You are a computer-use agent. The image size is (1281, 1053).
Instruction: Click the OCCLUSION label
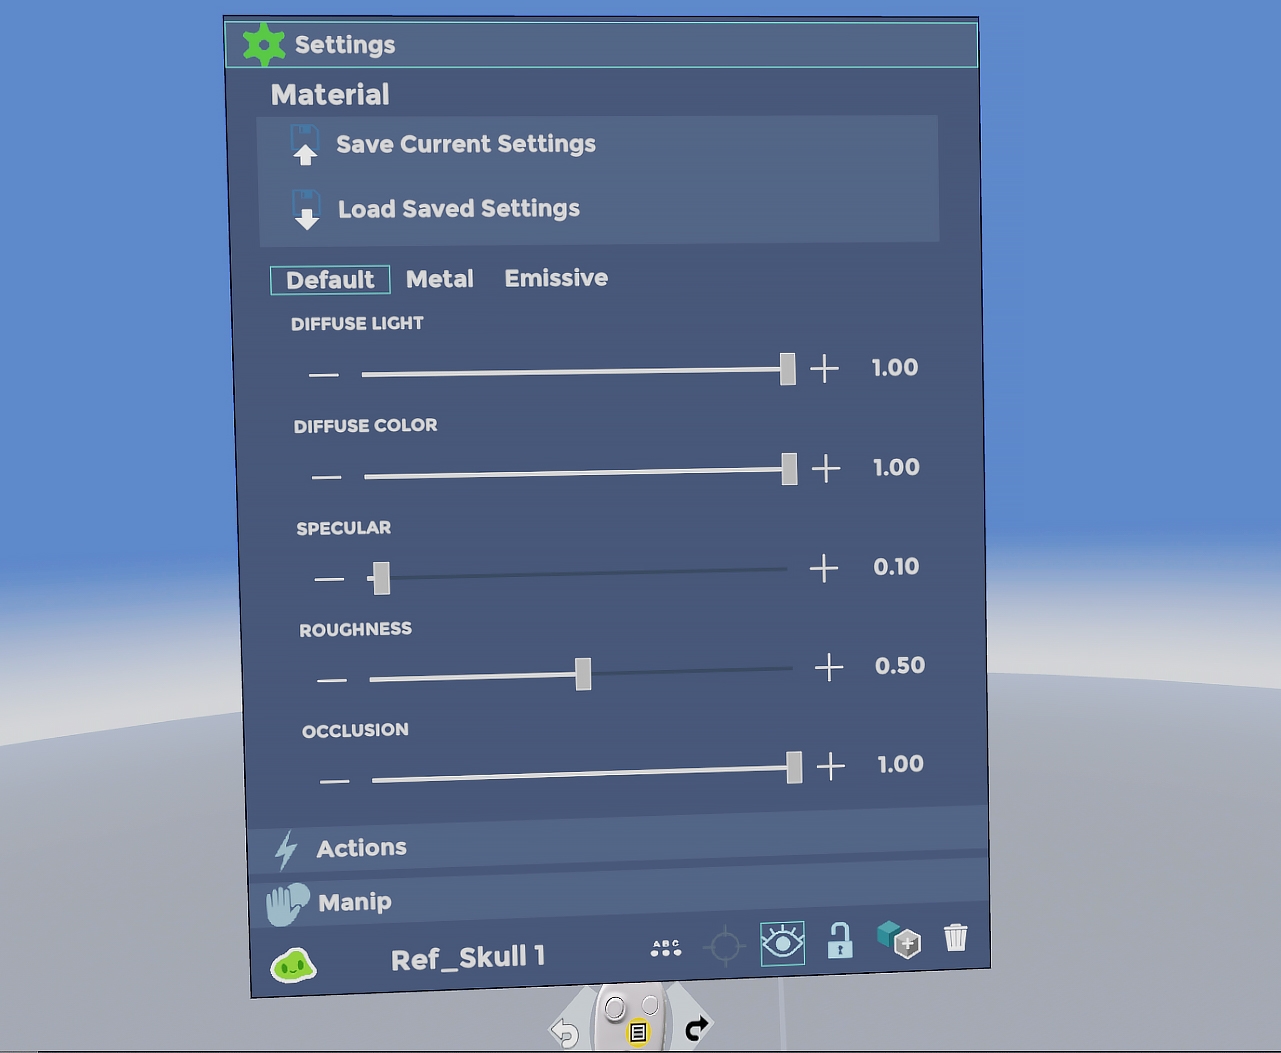355,730
